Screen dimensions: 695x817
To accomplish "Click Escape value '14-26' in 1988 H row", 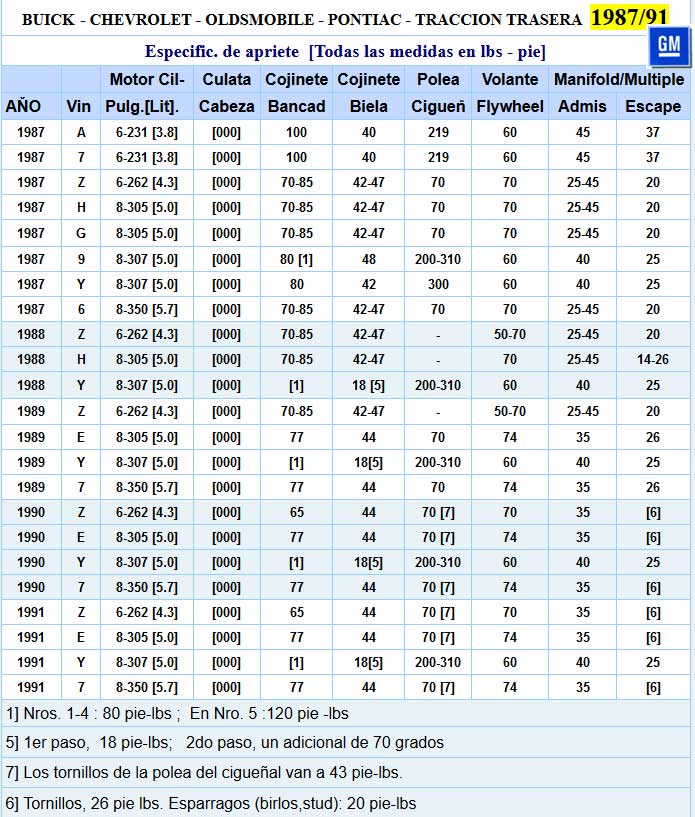I will pyautogui.click(x=653, y=359).
